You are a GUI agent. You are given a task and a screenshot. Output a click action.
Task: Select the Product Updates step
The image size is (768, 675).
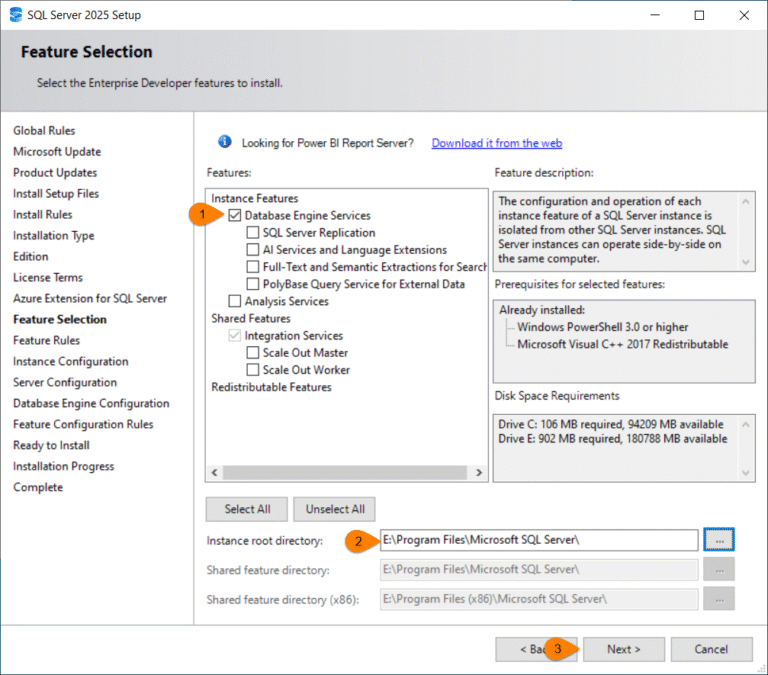pyautogui.click(x=55, y=173)
